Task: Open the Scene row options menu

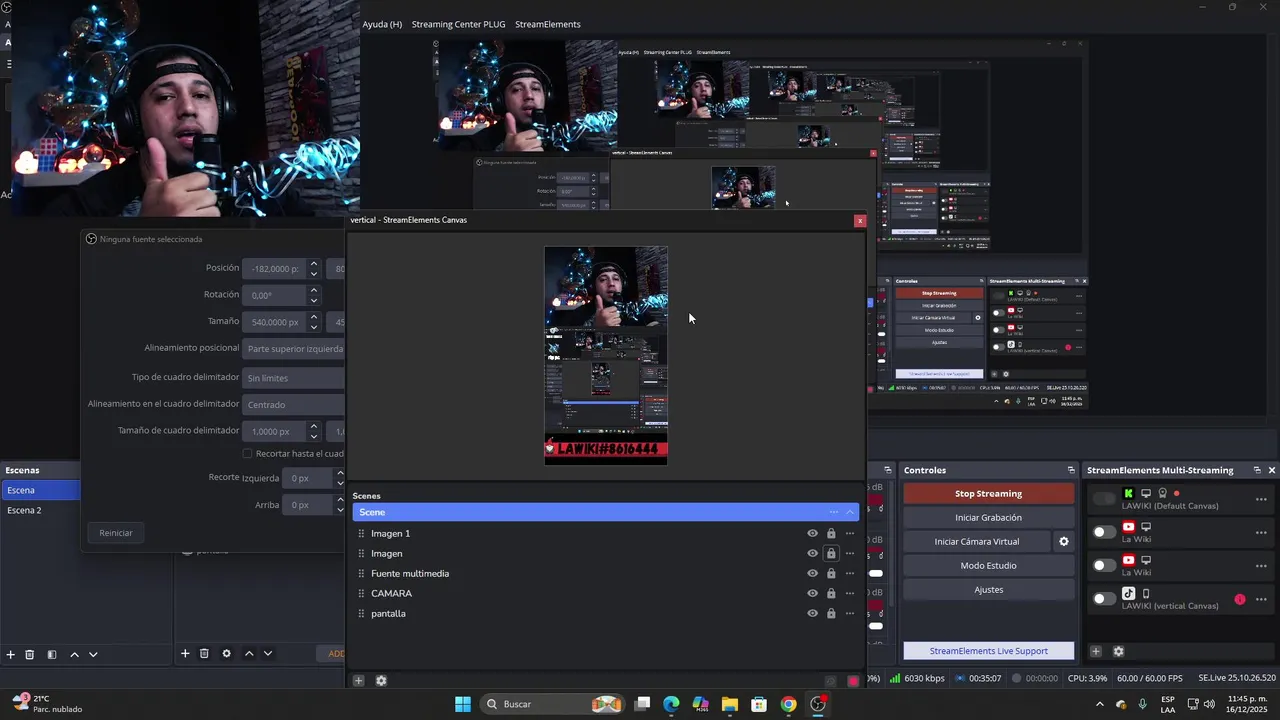Action: [833, 512]
